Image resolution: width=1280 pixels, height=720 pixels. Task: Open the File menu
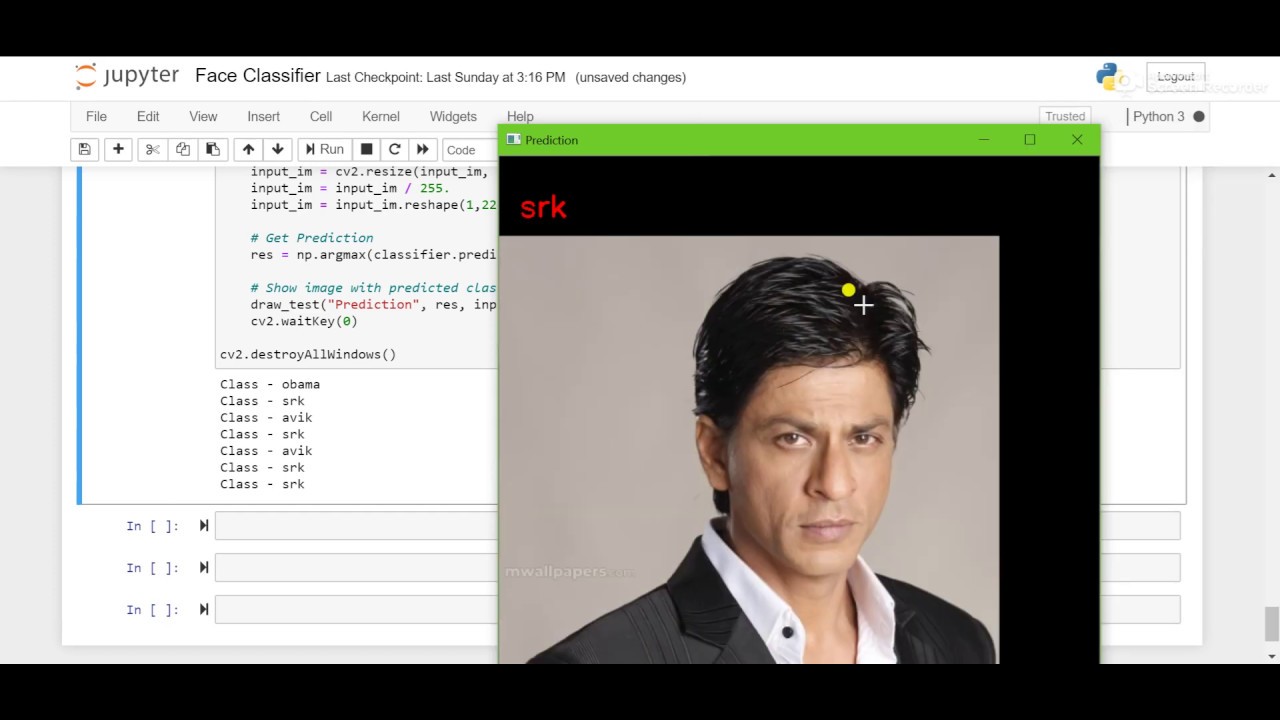pyautogui.click(x=96, y=116)
